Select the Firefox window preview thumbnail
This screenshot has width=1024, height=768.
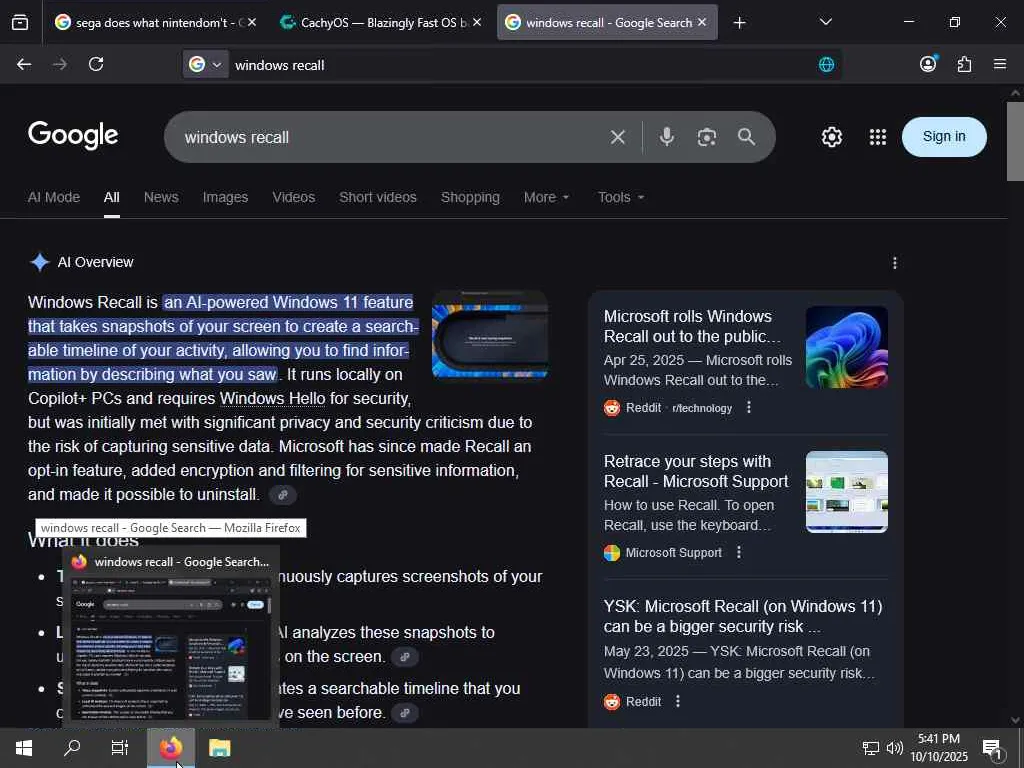coord(170,647)
